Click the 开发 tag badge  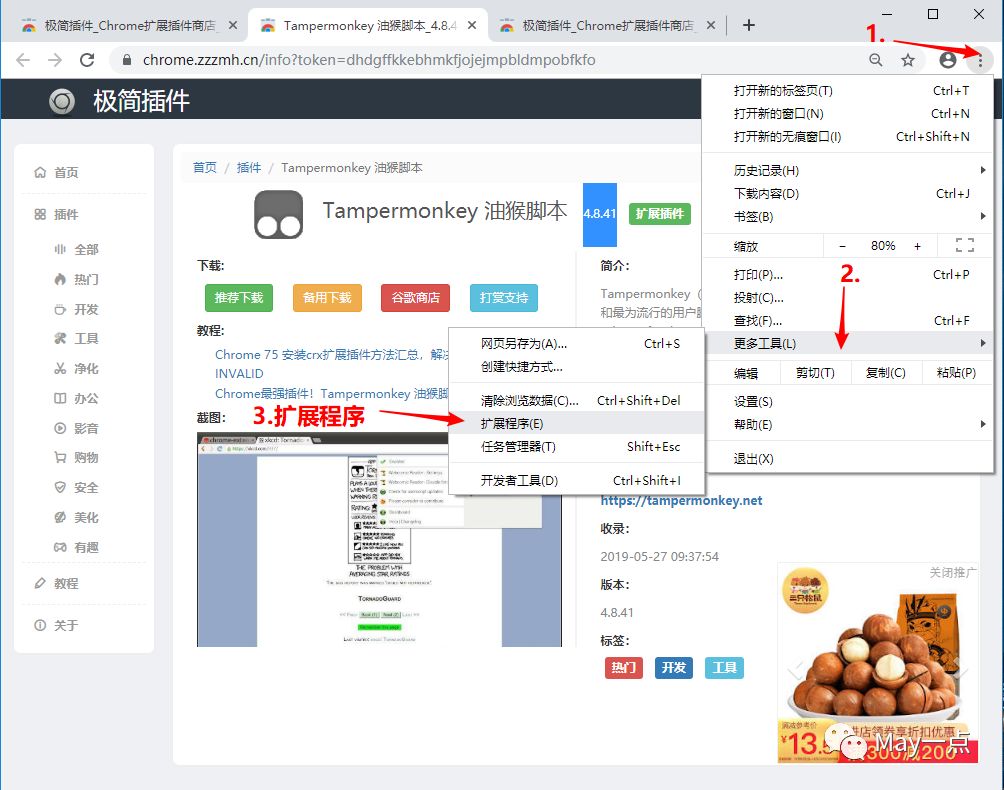click(674, 668)
